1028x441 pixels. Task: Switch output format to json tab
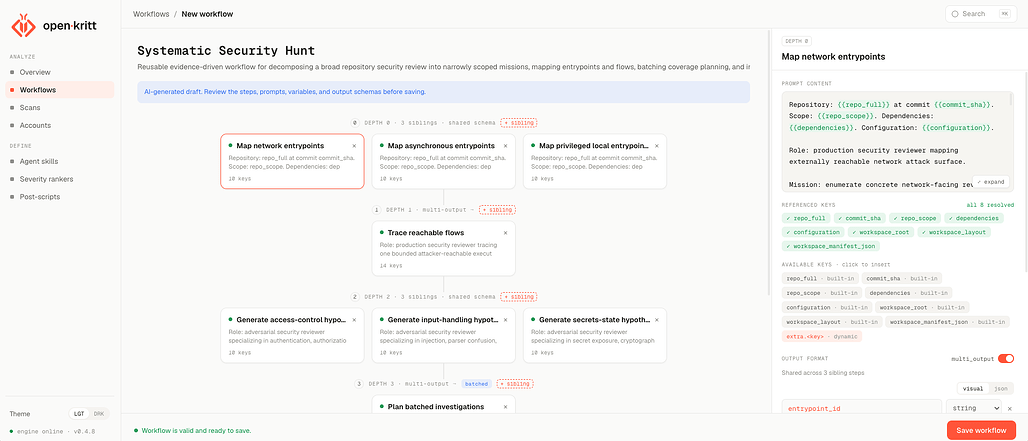1000,389
